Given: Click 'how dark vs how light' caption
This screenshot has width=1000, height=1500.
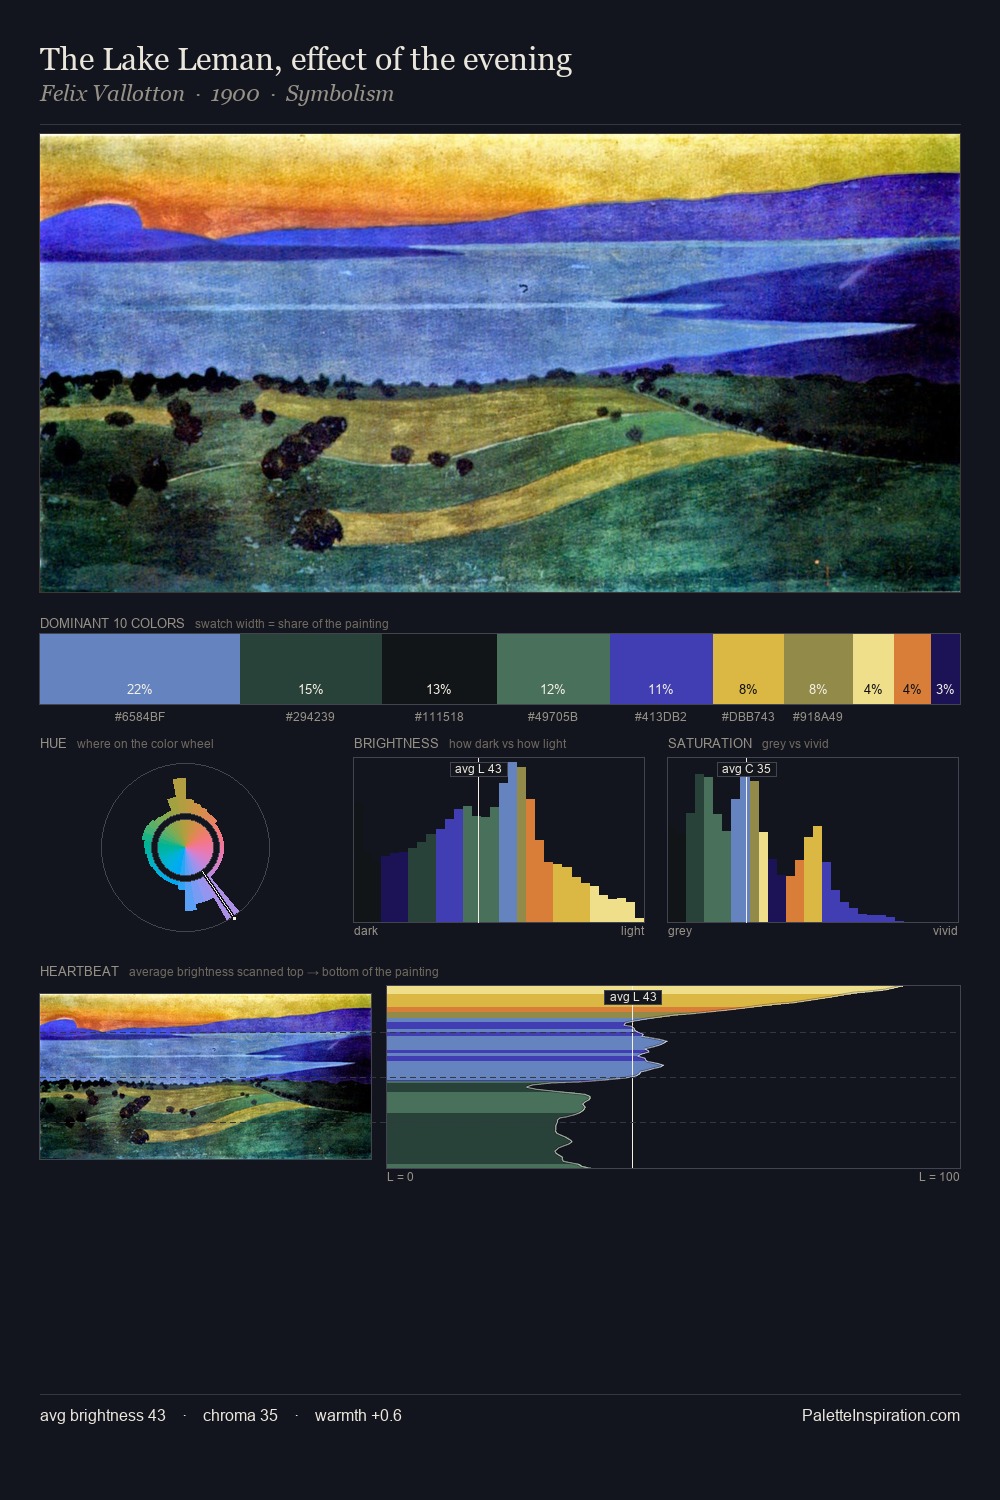Looking at the screenshot, I should tap(508, 744).
